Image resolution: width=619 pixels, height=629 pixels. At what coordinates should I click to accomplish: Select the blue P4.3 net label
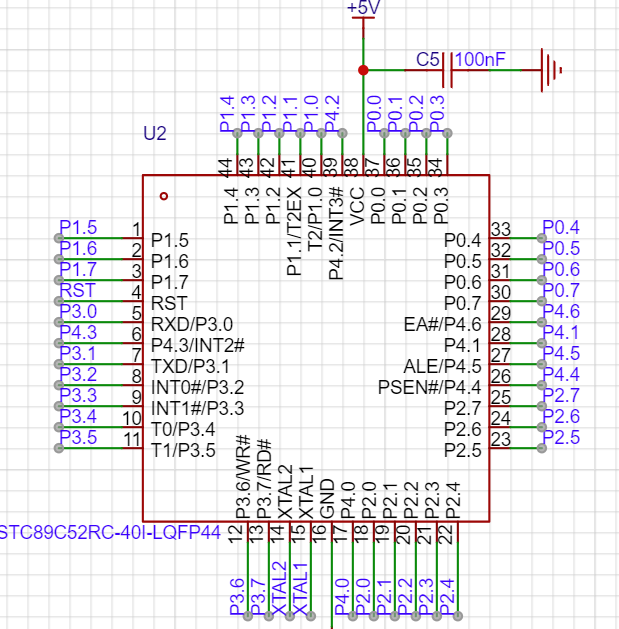78,332
